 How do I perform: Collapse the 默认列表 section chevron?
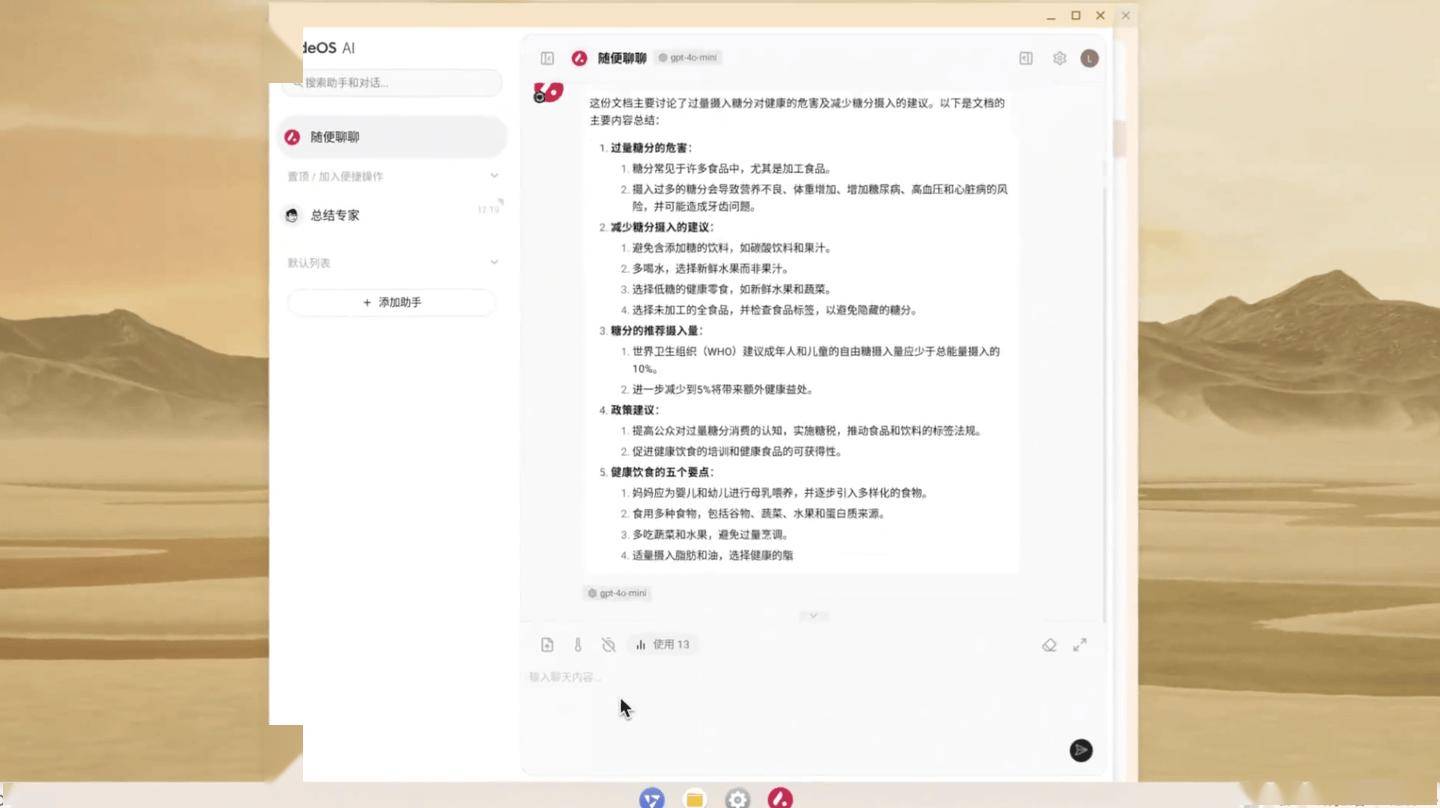(x=494, y=262)
